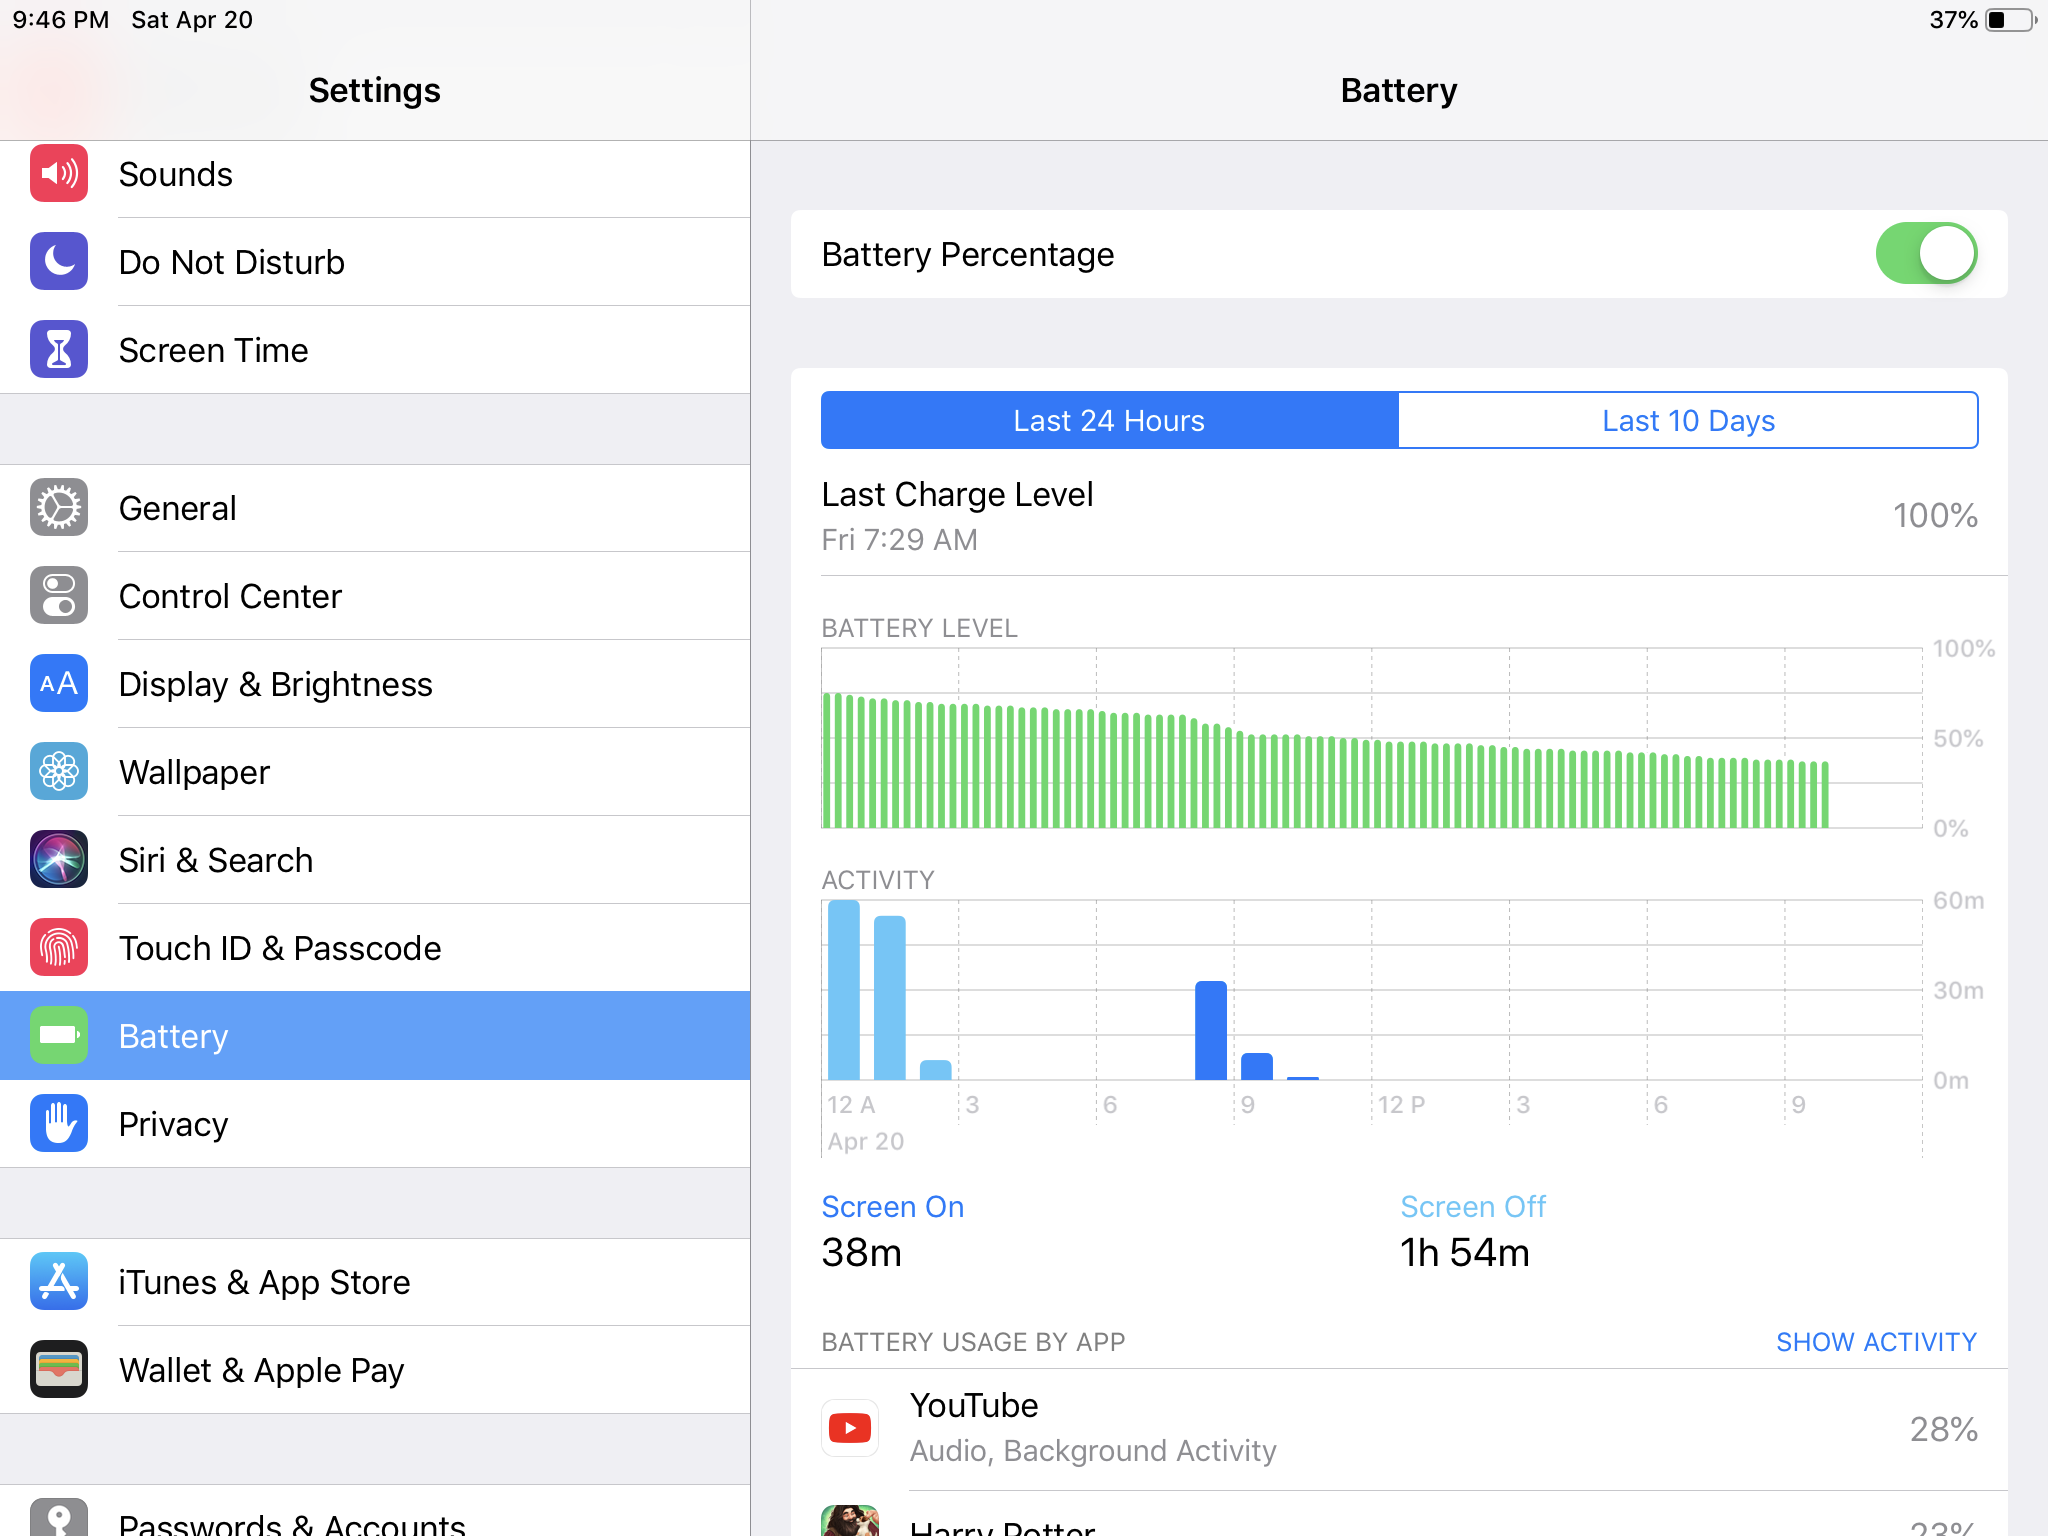Tap the YouTube 28% usage value
This screenshot has height=1536, width=2048.
1943,1429
